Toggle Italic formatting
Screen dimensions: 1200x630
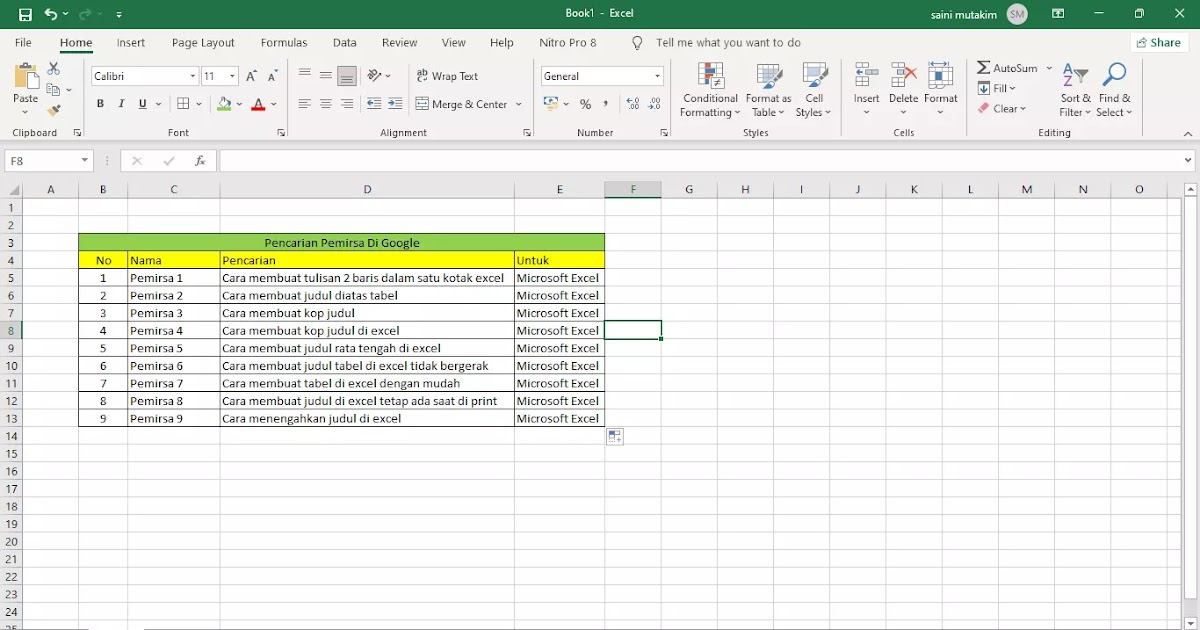point(121,104)
